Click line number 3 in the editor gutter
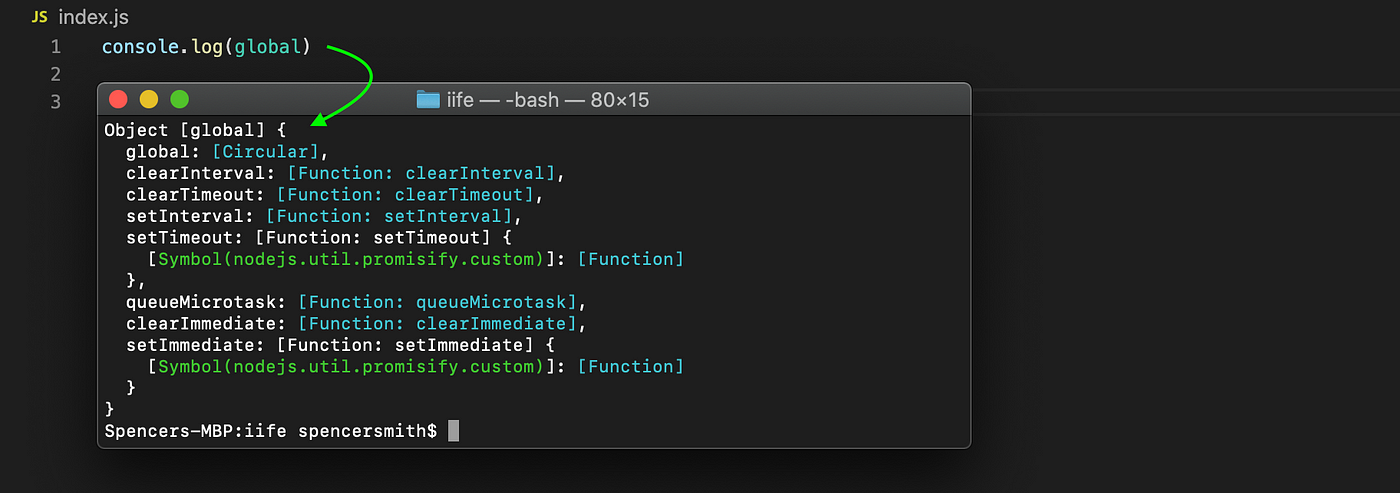 56,101
